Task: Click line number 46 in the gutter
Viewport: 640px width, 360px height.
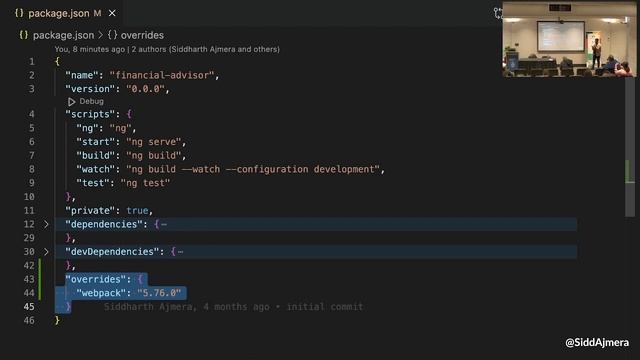Action: click(29, 321)
